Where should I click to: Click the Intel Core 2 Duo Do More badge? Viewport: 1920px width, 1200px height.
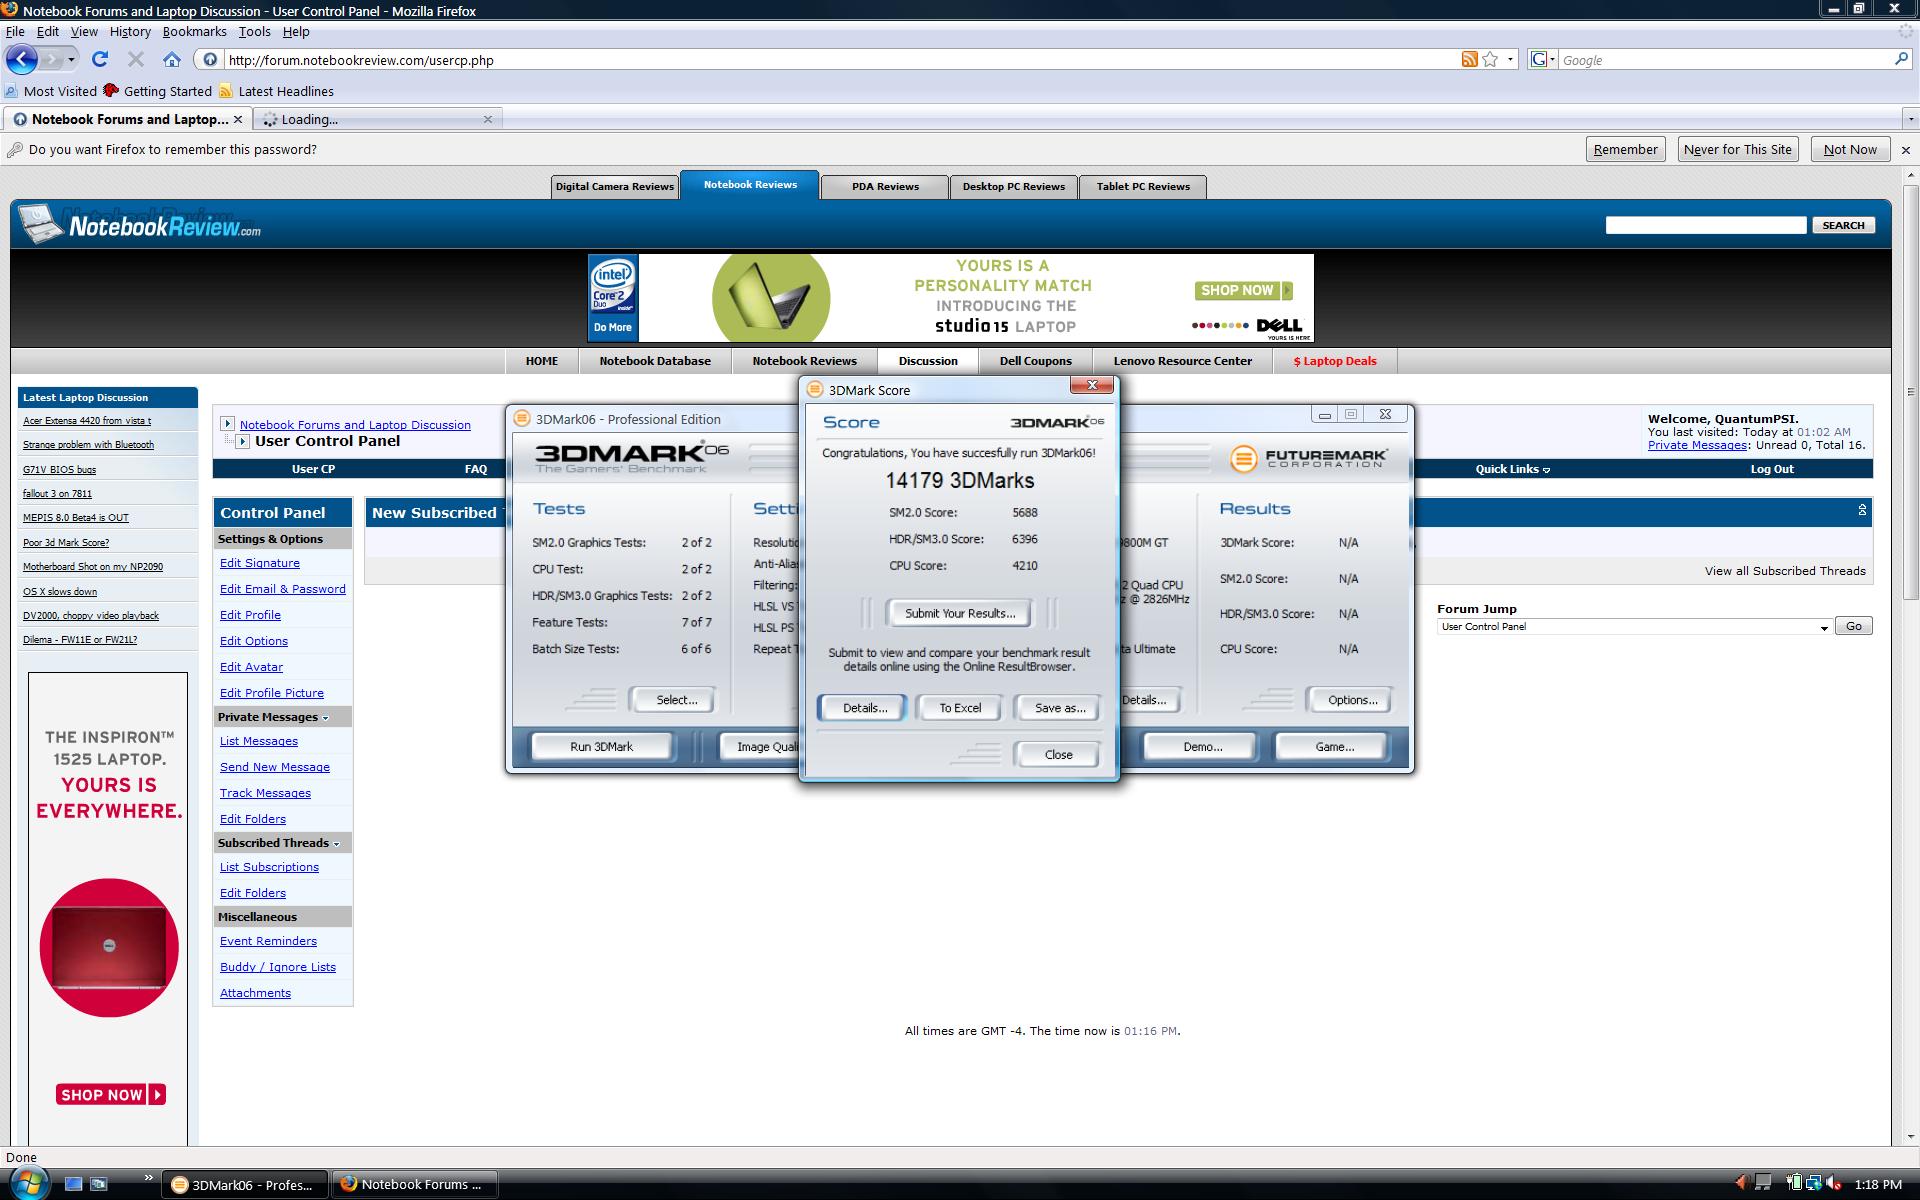pos(613,298)
